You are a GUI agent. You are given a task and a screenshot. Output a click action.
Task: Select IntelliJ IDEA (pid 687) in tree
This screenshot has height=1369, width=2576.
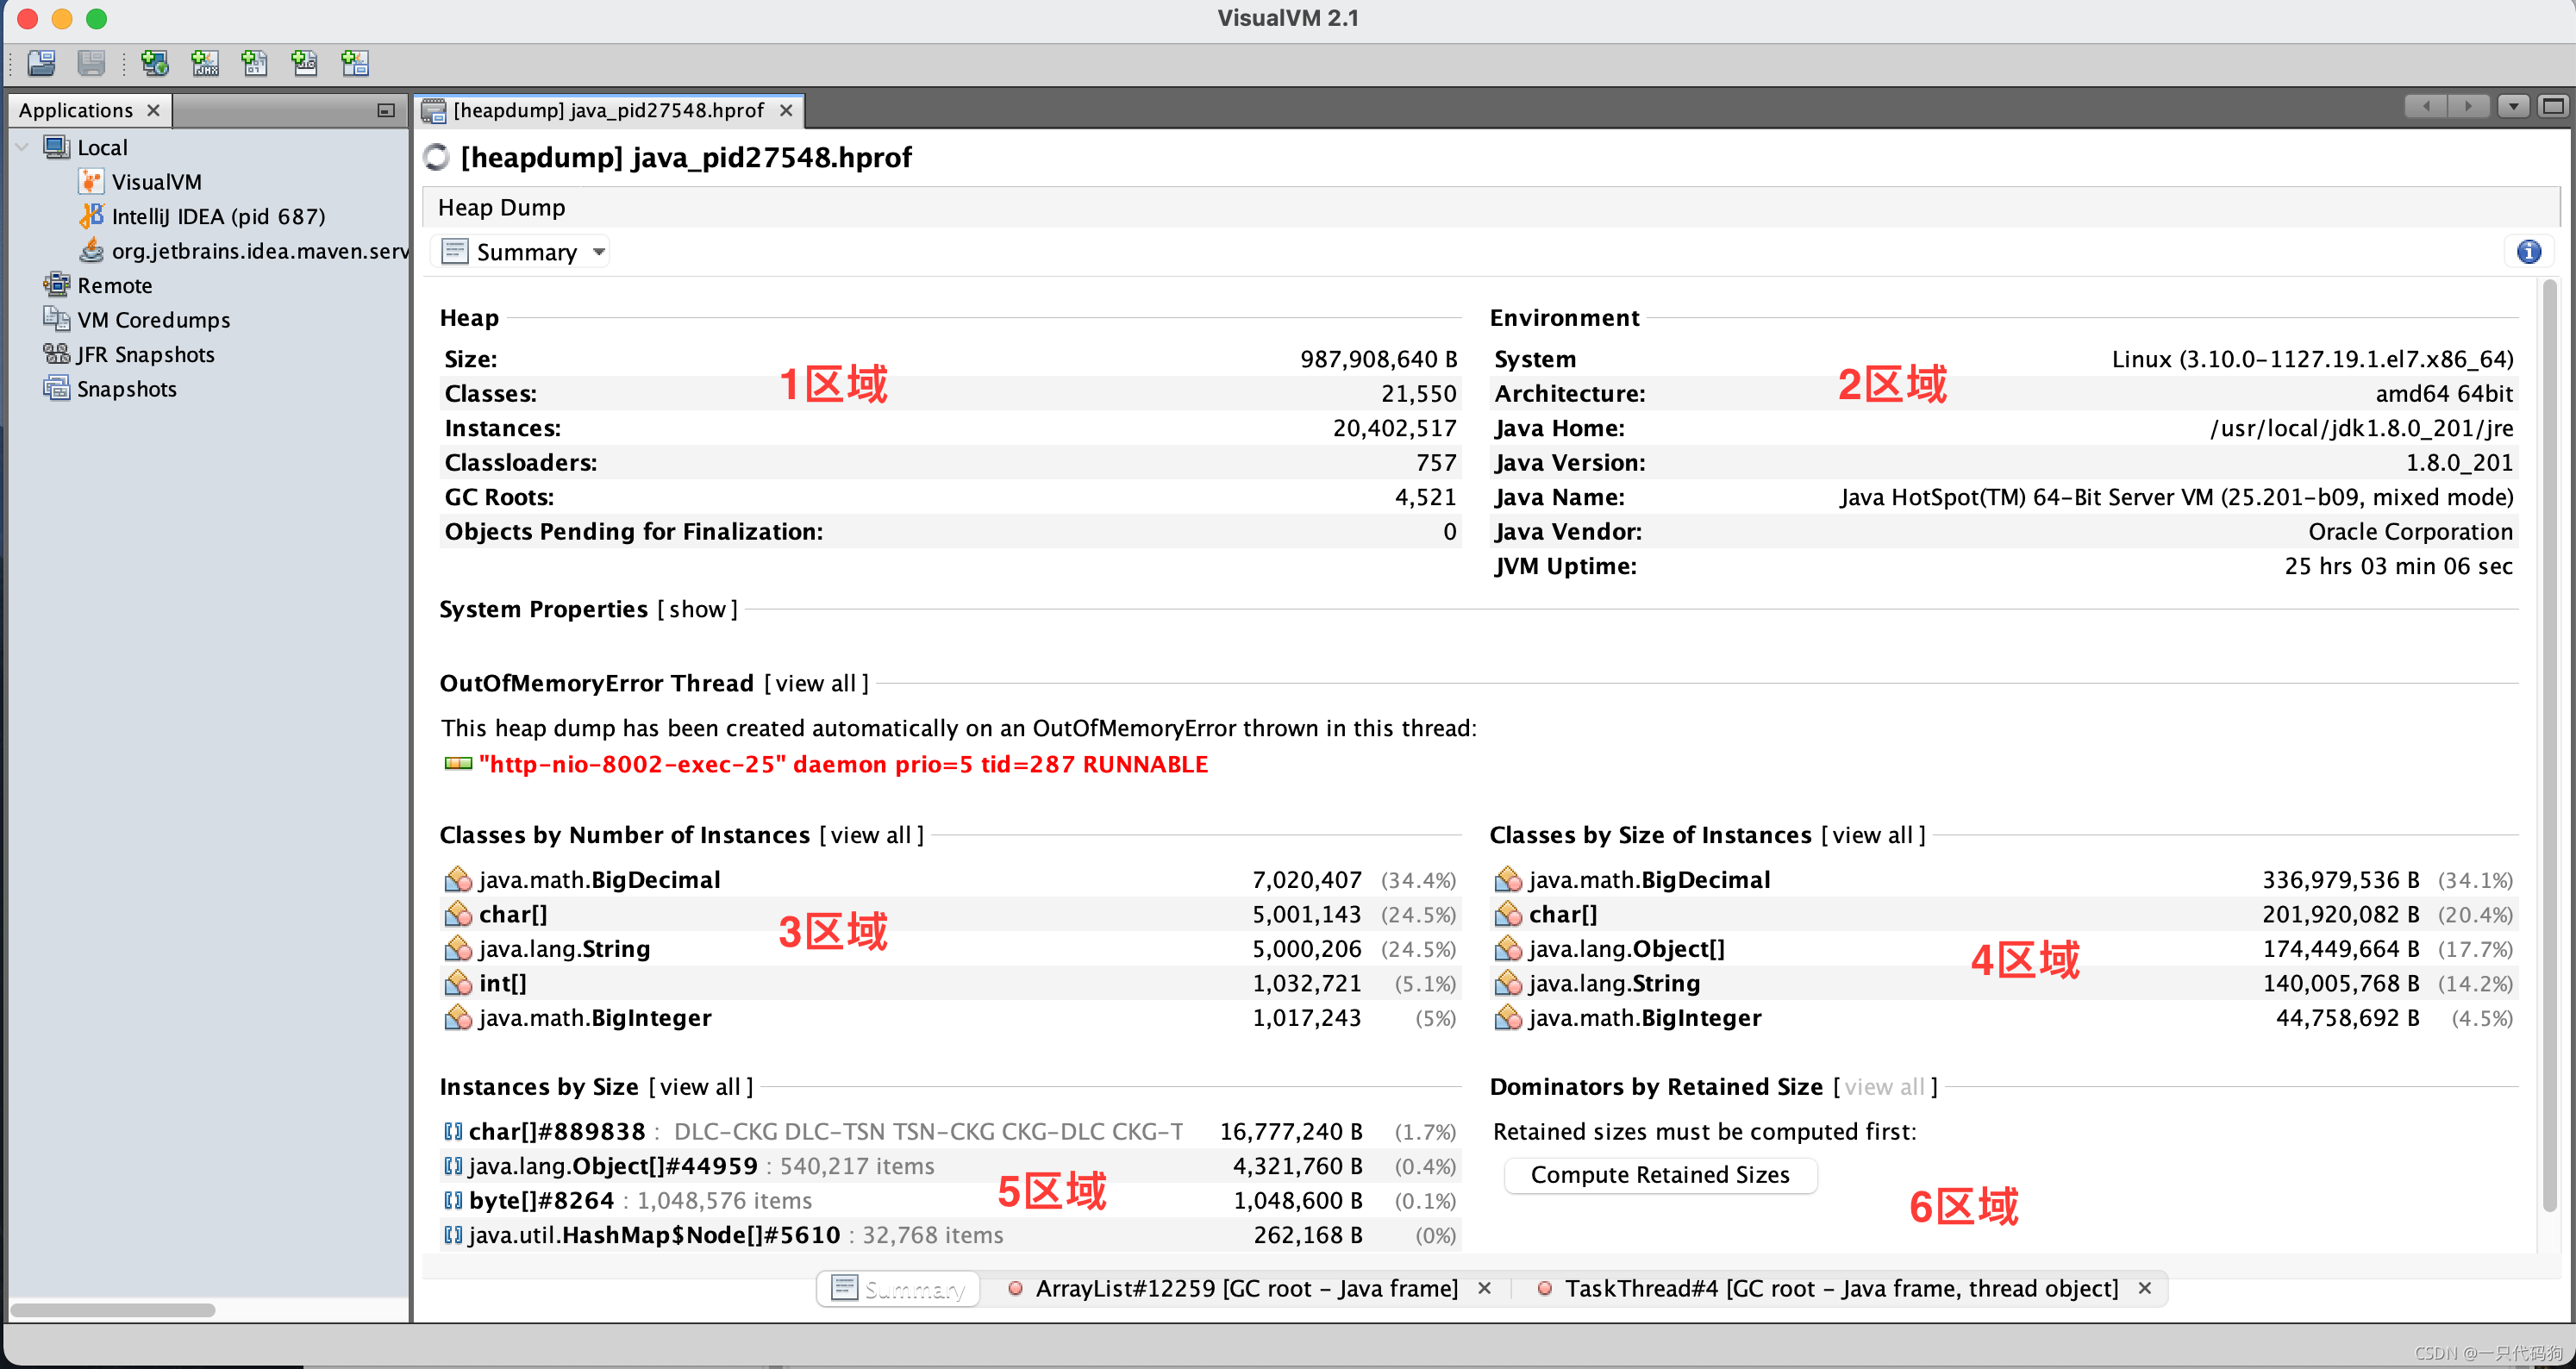pyautogui.click(x=217, y=216)
